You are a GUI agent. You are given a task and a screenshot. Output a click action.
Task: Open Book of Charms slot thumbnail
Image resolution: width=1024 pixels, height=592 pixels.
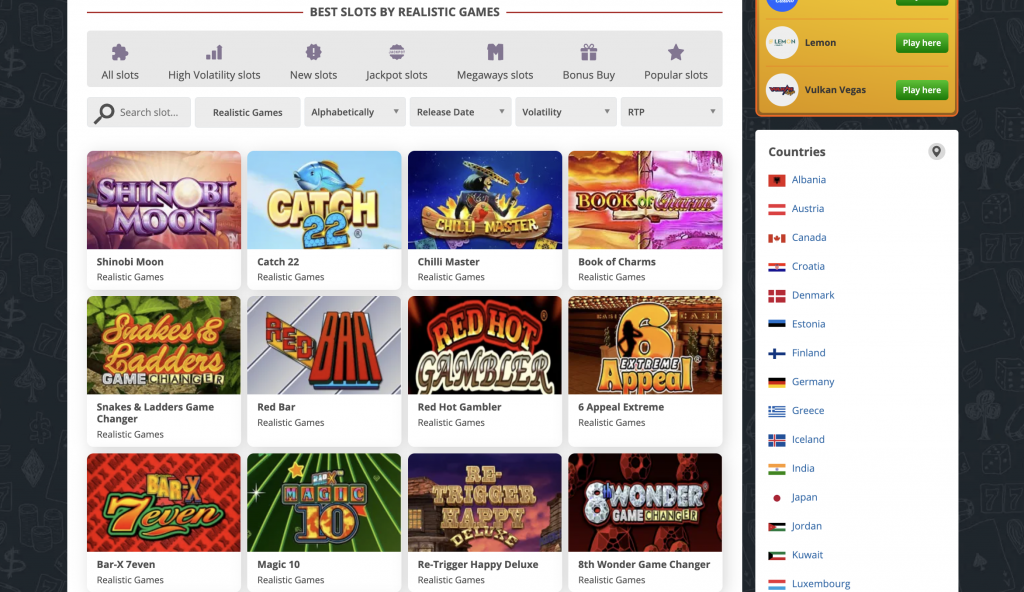[645, 200]
